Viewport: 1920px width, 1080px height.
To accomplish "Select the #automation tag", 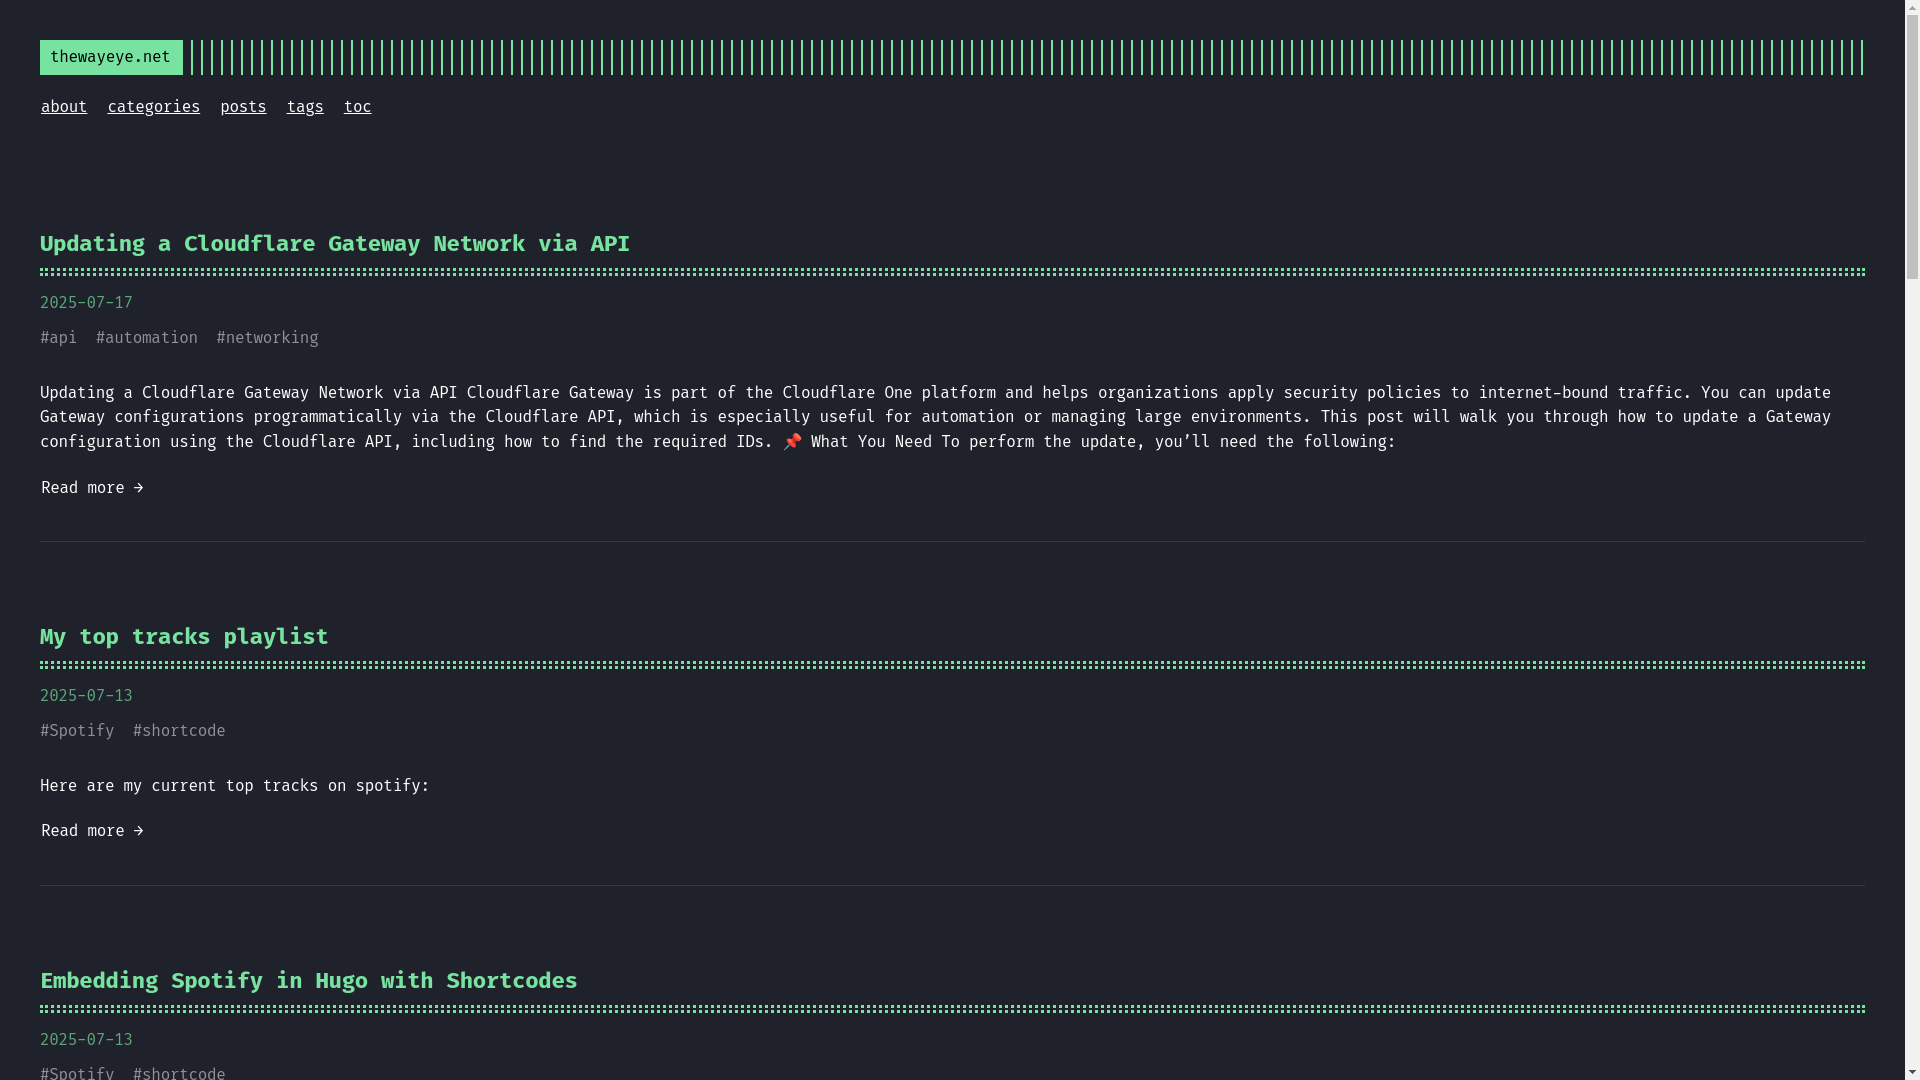I will pyautogui.click(x=147, y=338).
